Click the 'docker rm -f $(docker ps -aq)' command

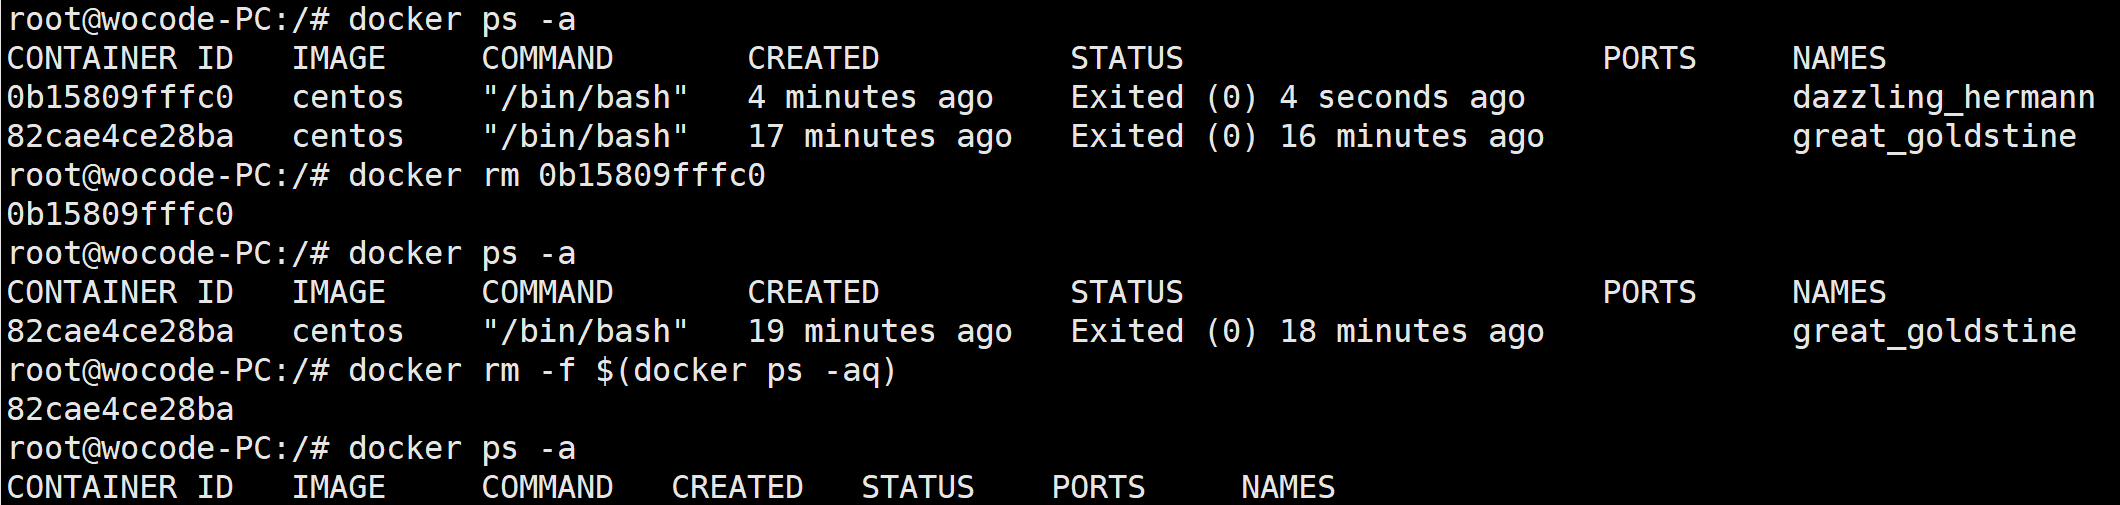point(622,370)
